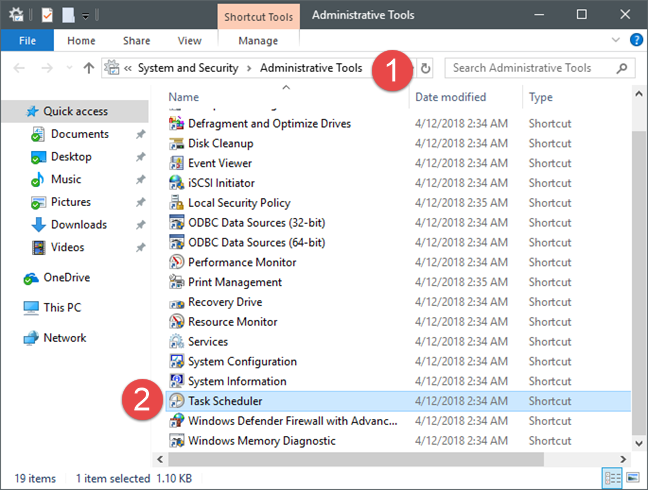Click the Properties icon in quick access toolbar
The image size is (648, 490).
click(x=47, y=16)
